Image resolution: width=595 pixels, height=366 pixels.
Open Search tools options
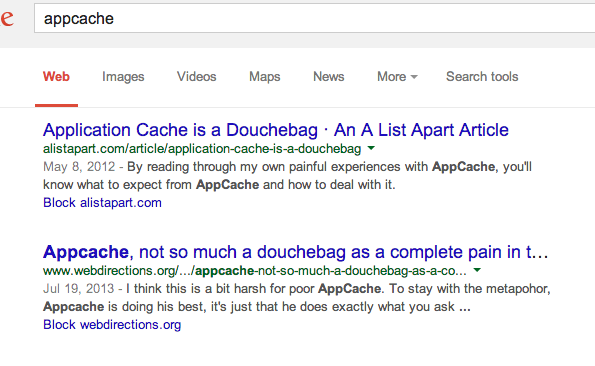click(482, 77)
